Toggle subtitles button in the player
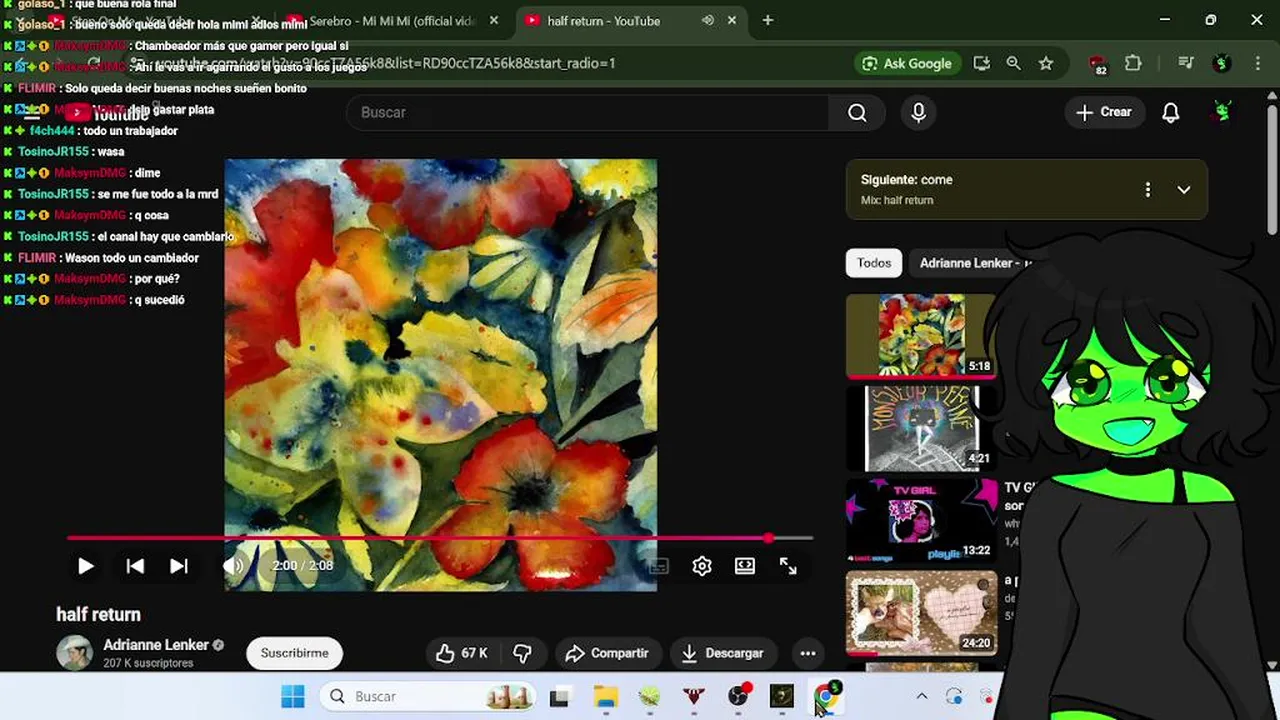Screen dimensions: 1280x720 coord(658,566)
